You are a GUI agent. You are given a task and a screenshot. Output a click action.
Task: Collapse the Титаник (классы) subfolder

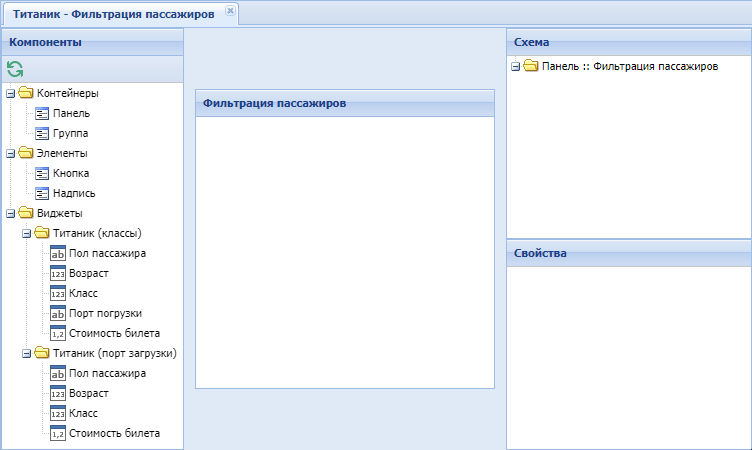[26, 234]
